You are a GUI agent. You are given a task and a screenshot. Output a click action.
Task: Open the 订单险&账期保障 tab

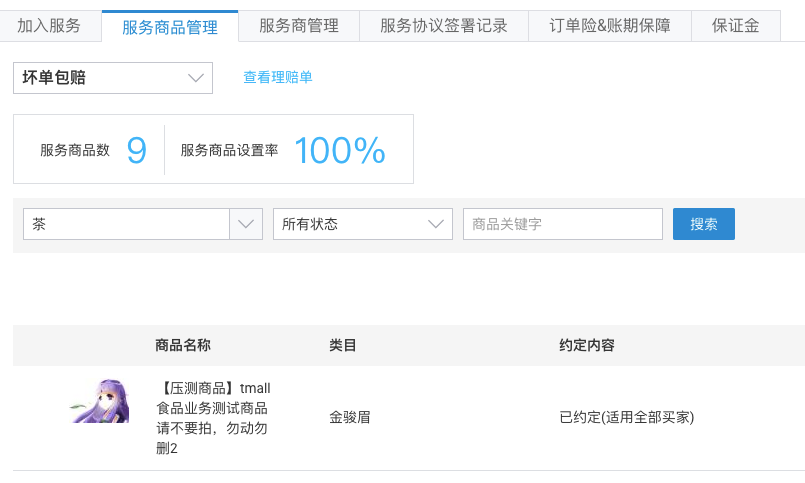tap(610, 26)
